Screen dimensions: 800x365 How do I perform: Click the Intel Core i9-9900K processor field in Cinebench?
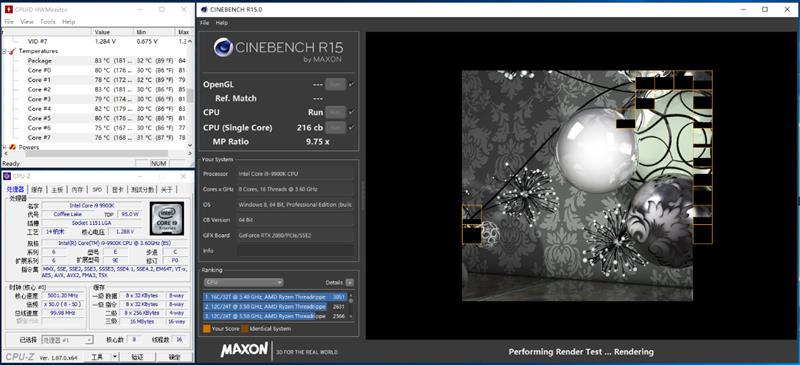coord(295,174)
